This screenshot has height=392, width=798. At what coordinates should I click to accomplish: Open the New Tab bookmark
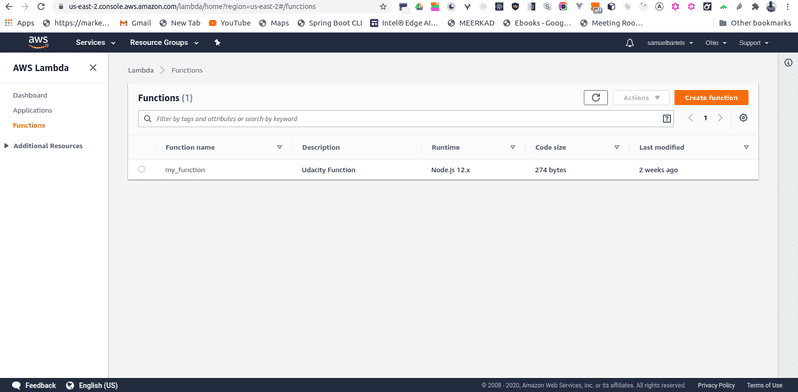(180, 23)
